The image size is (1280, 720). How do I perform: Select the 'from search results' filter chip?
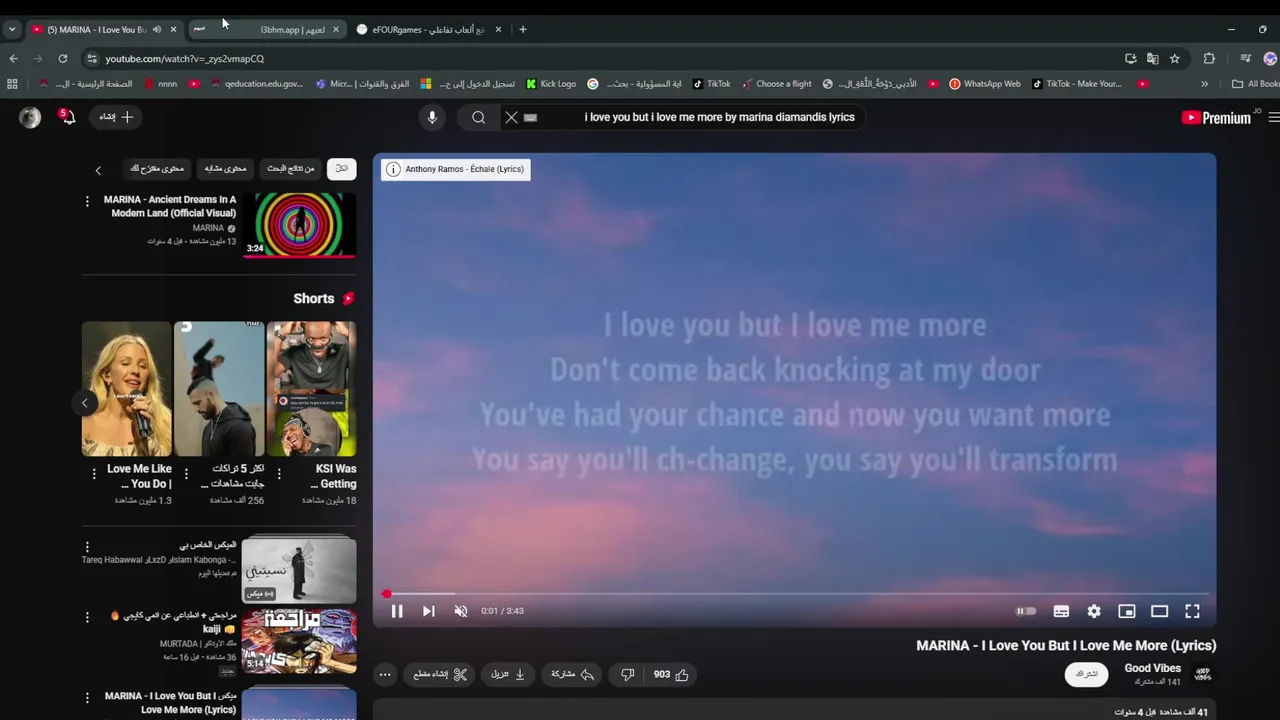291,169
